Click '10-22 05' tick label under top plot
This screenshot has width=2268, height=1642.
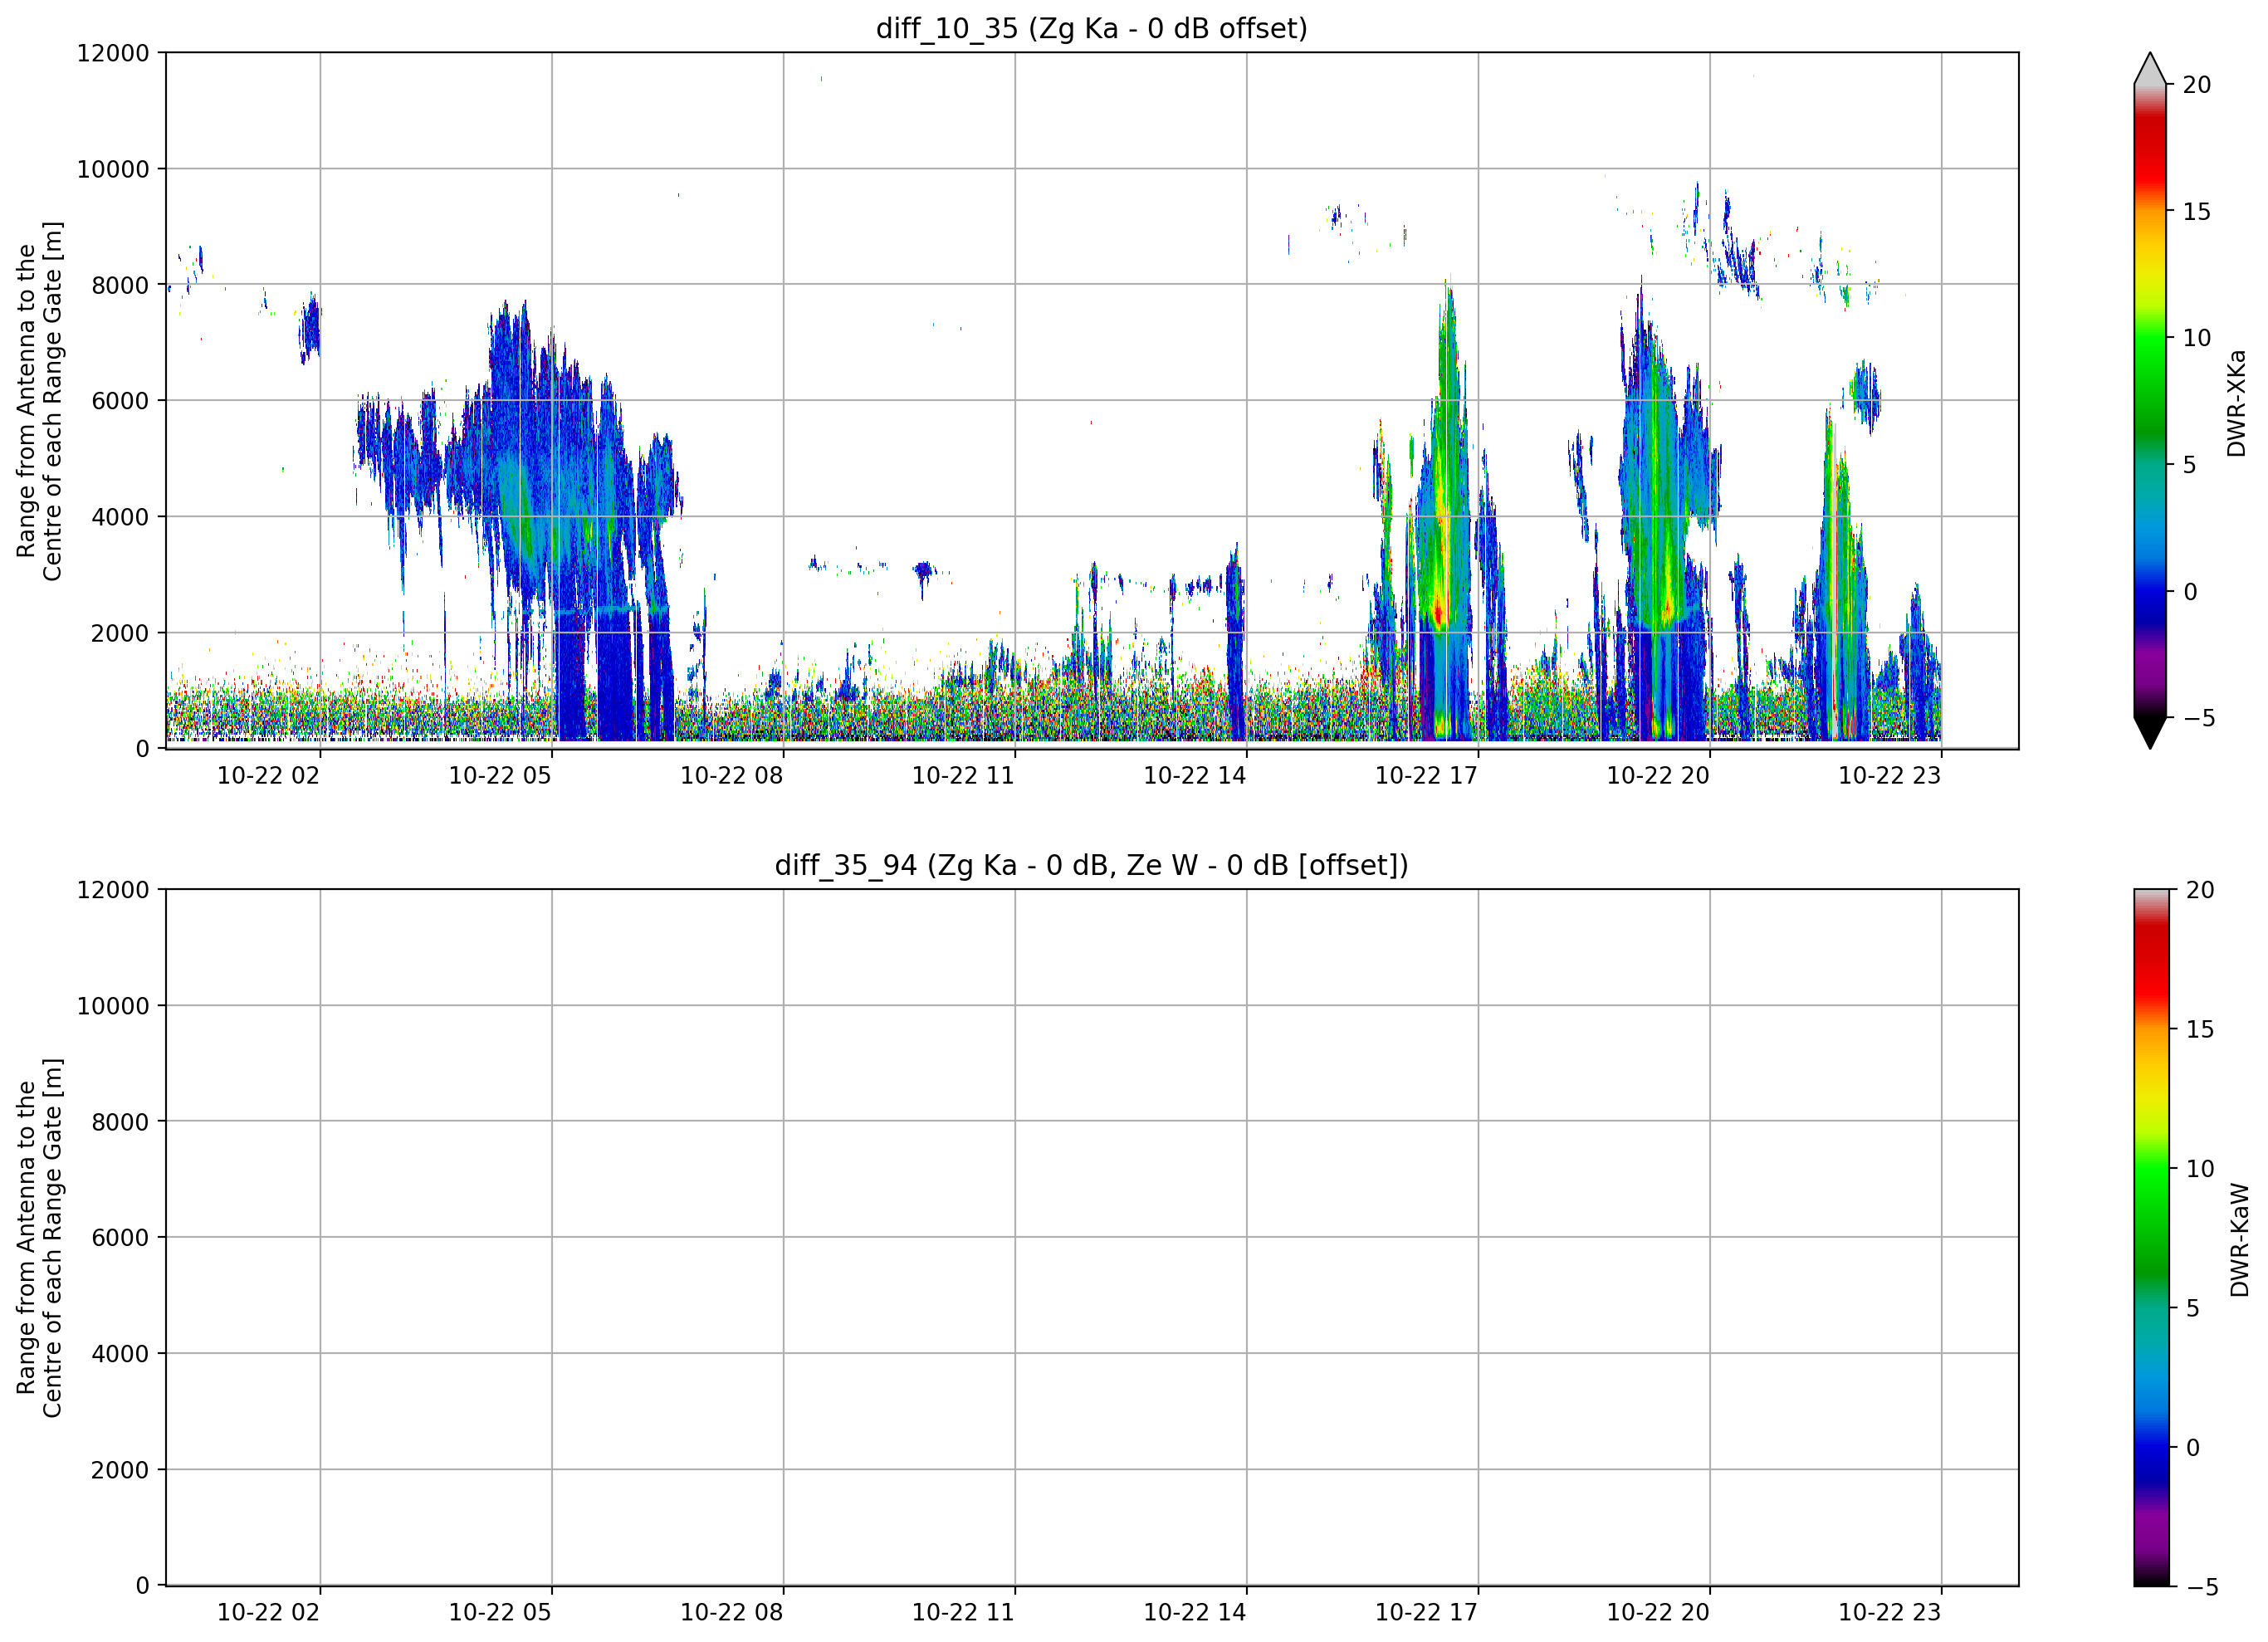click(x=500, y=776)
